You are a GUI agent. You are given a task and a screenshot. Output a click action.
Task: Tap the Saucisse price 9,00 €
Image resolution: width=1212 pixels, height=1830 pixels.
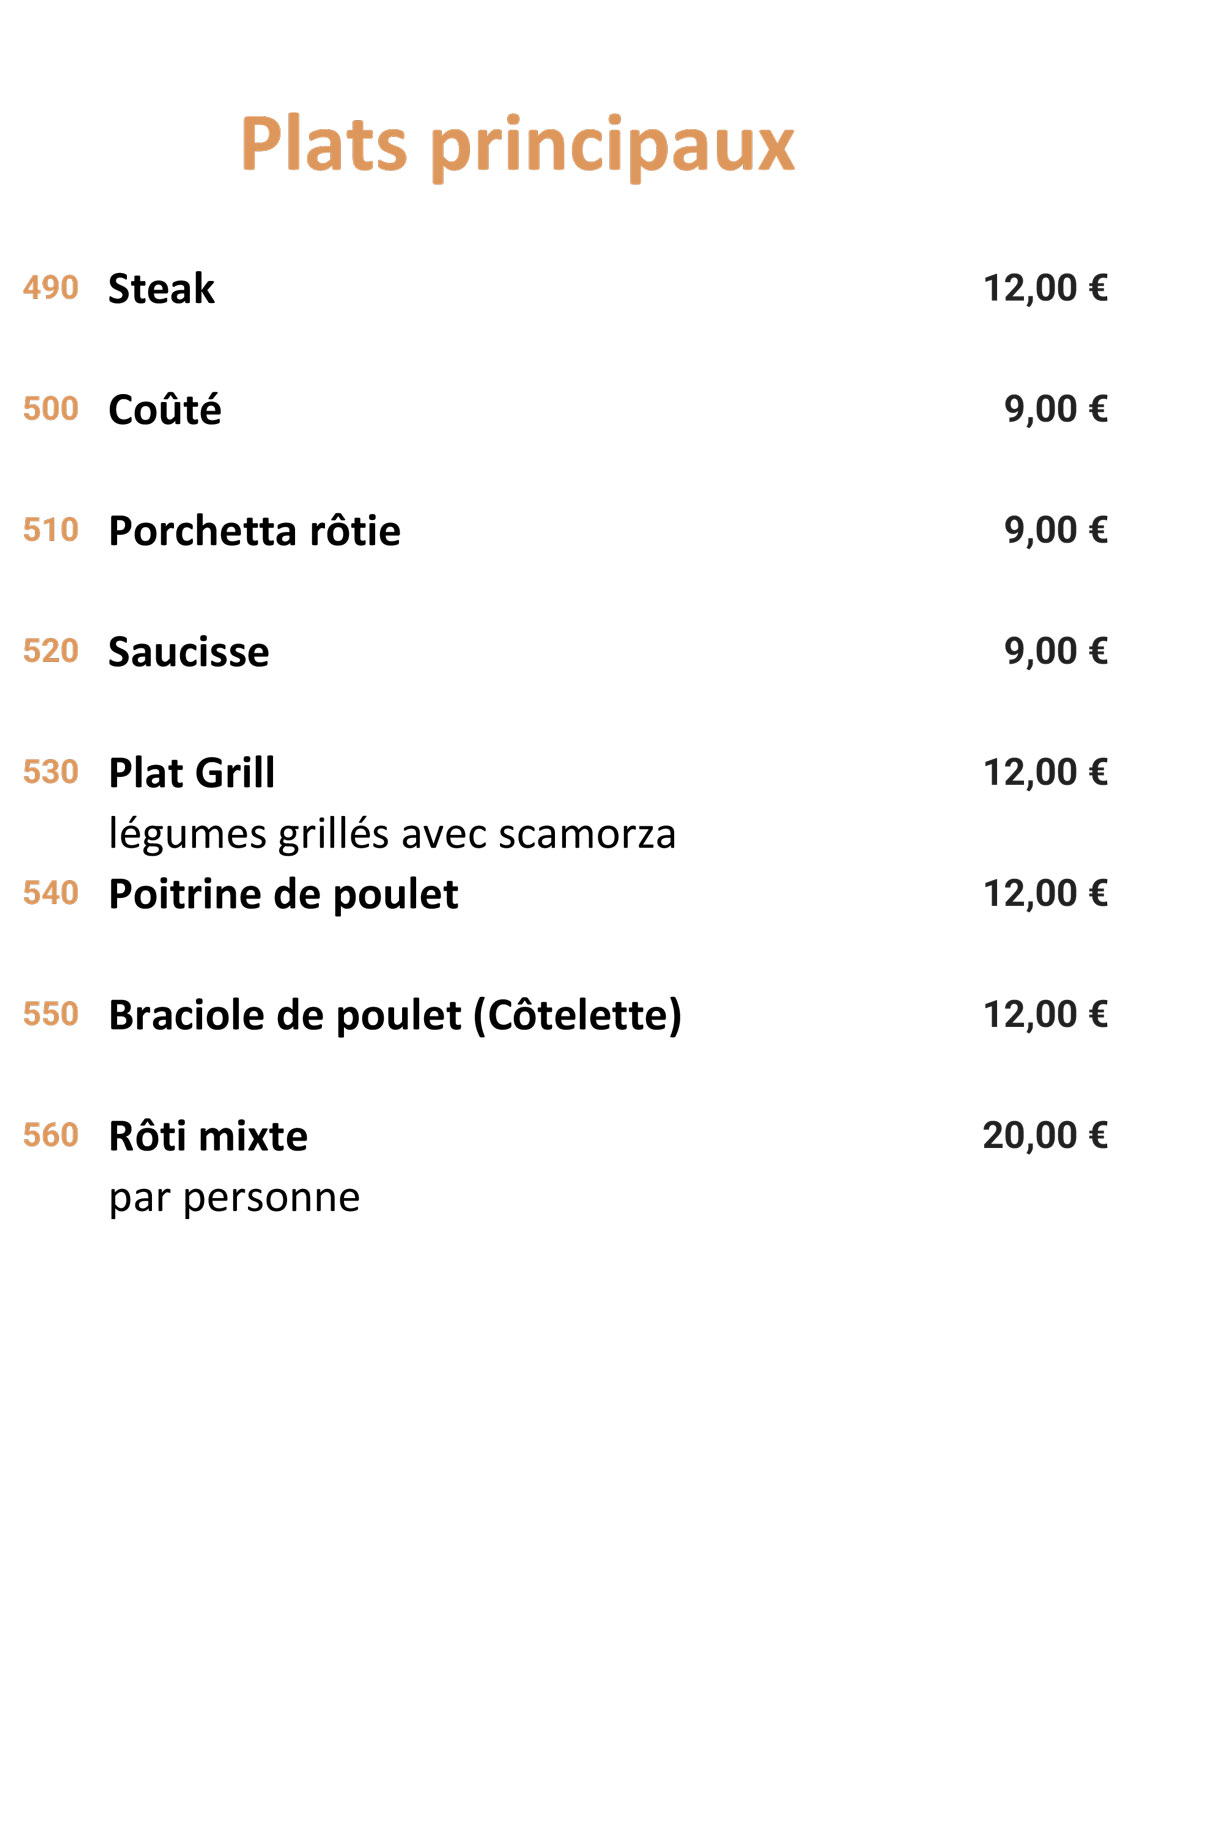coord(1056,652)
